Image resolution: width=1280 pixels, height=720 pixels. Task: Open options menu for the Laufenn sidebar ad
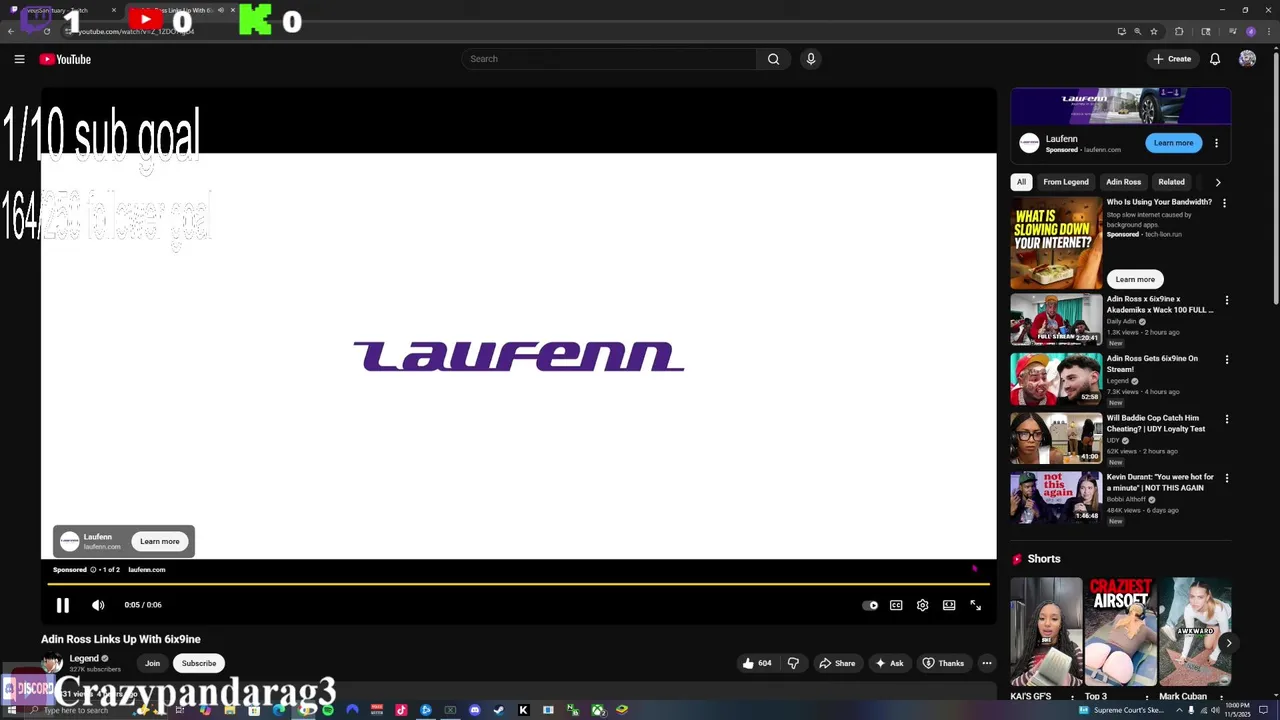[1216, 143]
